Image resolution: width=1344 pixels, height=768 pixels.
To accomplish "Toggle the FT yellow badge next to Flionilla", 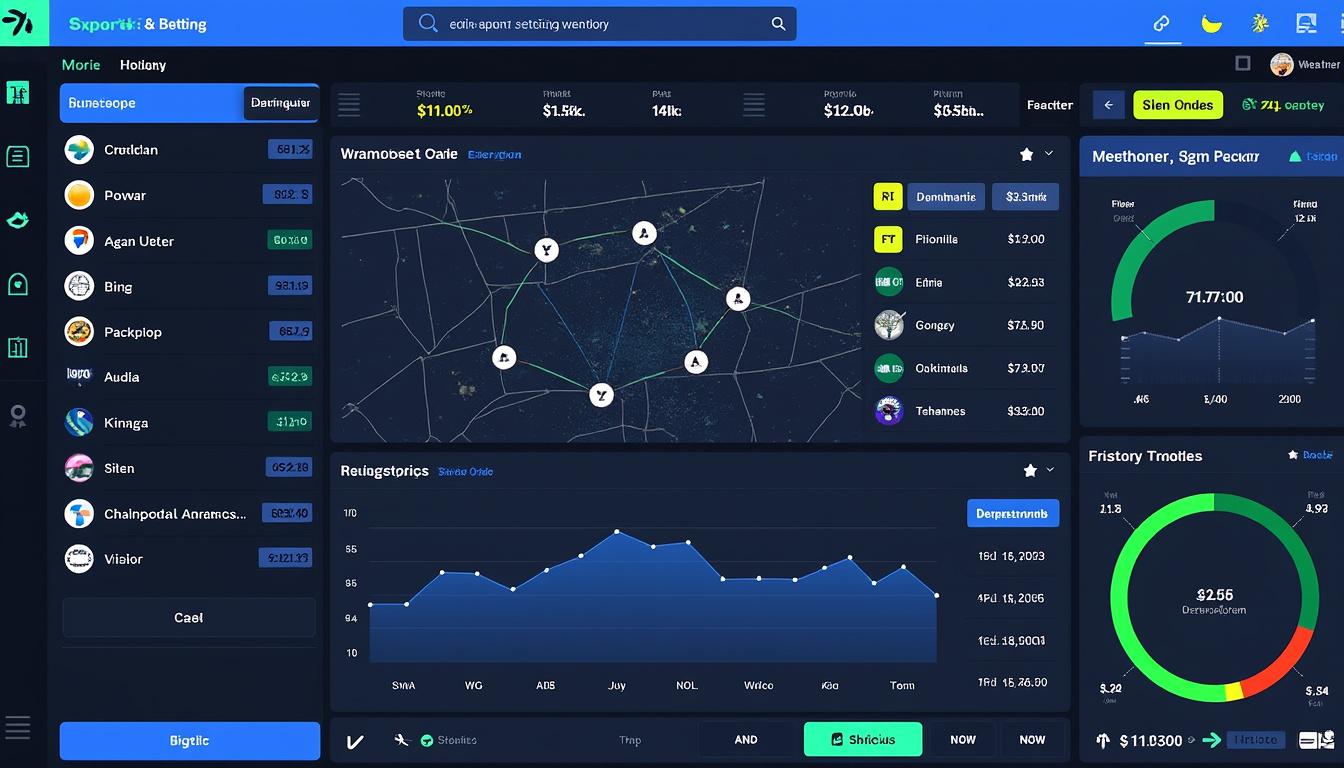I will 888,240.
